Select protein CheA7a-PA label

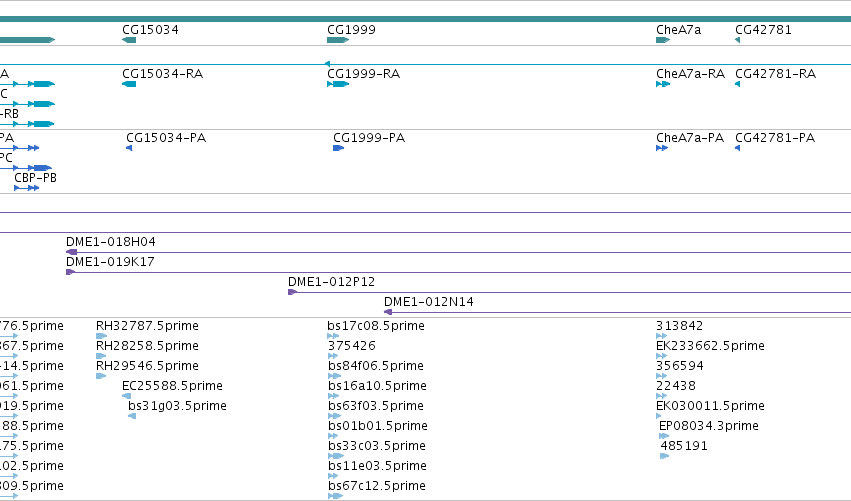pyautogui.click(x=690, y=138)
